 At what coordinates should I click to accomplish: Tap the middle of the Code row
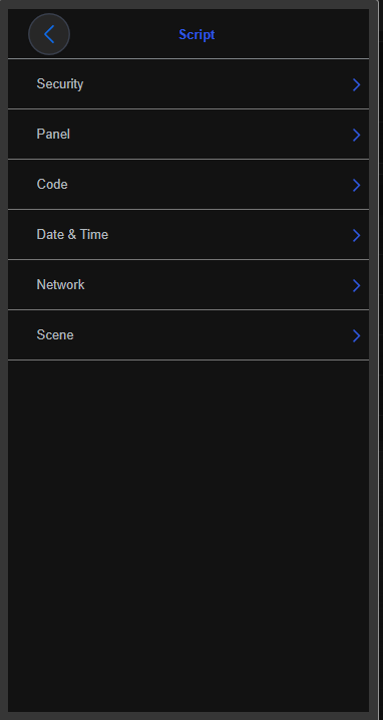click(x=188, y=185)
